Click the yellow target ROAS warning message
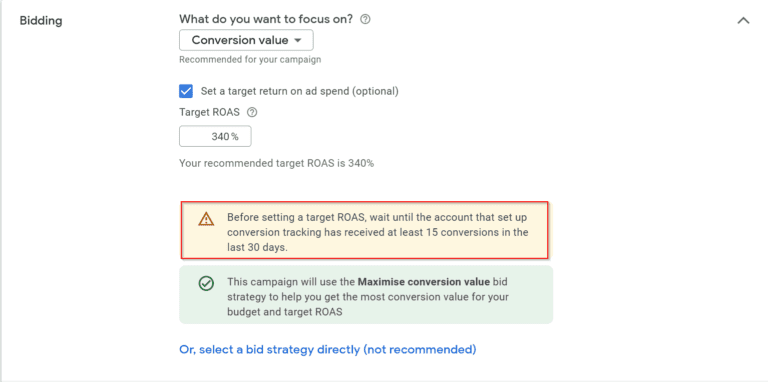 tap(364, 230)
